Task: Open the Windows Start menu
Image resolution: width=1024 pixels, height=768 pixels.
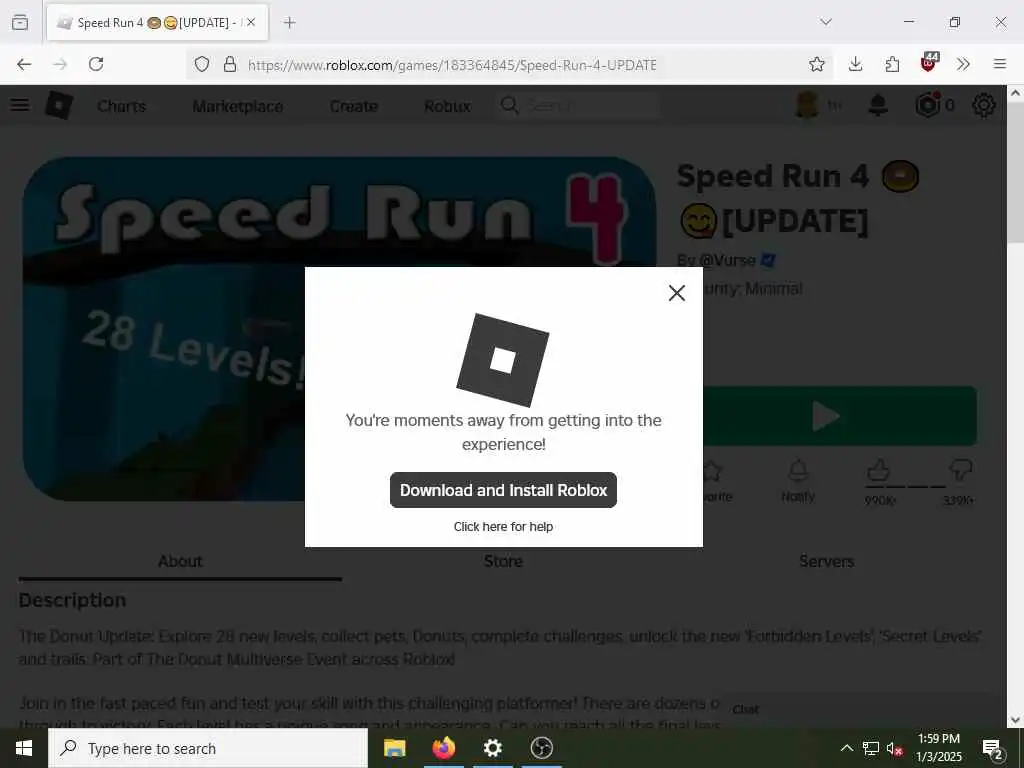Action: click(24, 748)
